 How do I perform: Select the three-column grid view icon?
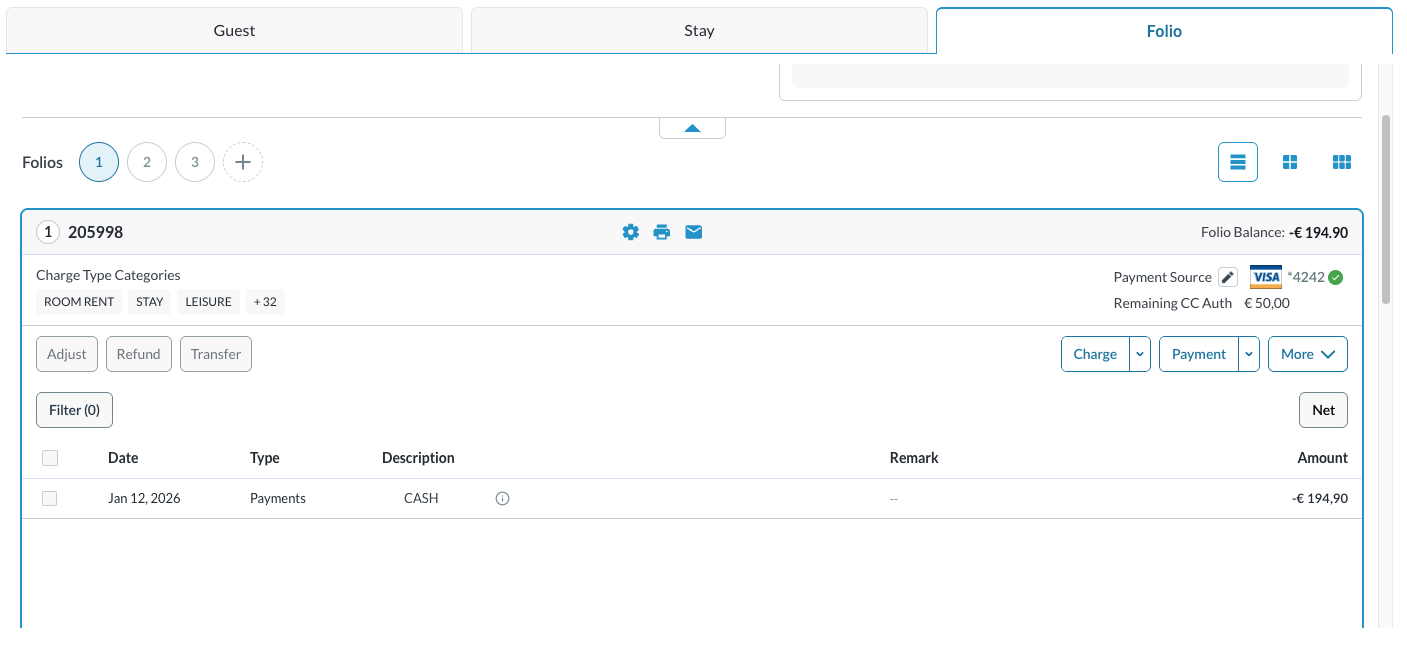click(x=1341, y=161)
